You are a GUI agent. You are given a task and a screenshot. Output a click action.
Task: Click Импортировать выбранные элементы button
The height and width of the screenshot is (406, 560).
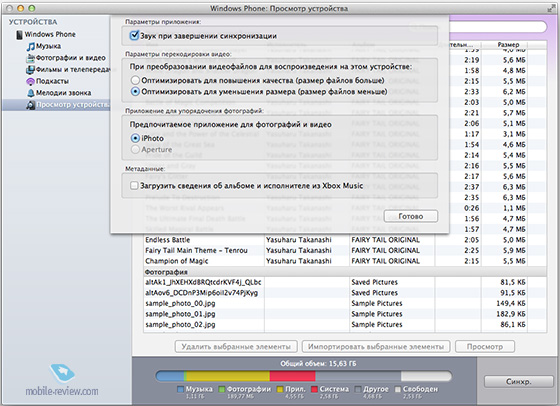(x=376, y=346)
